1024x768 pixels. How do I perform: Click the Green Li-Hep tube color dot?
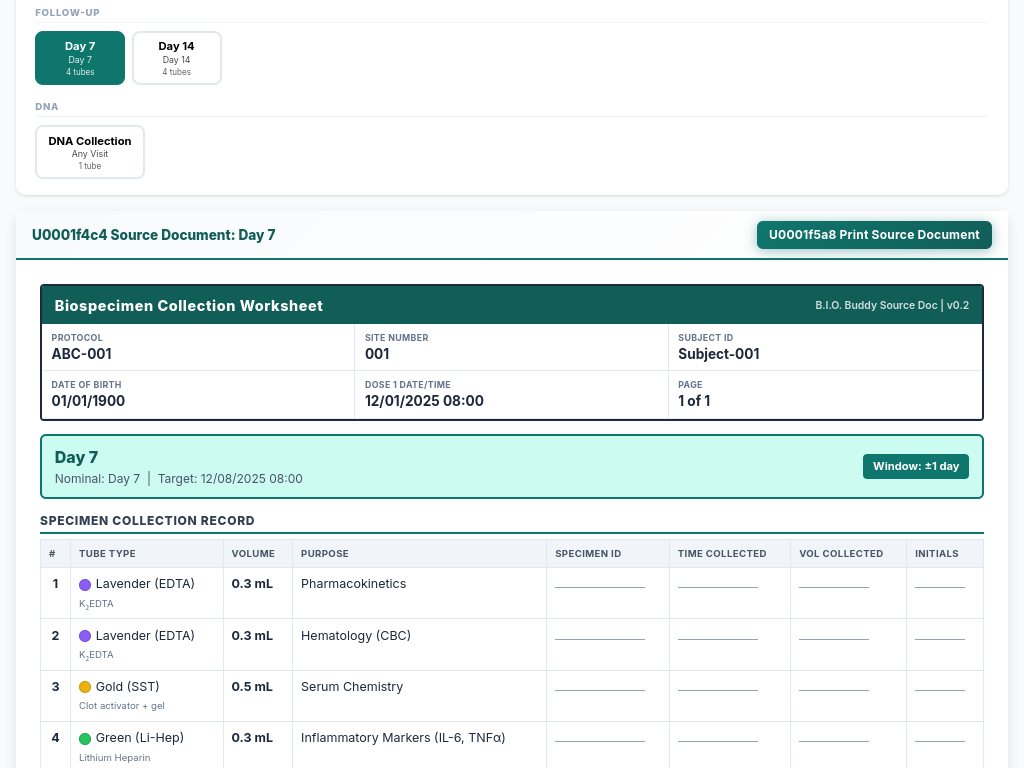click(85, 738)
